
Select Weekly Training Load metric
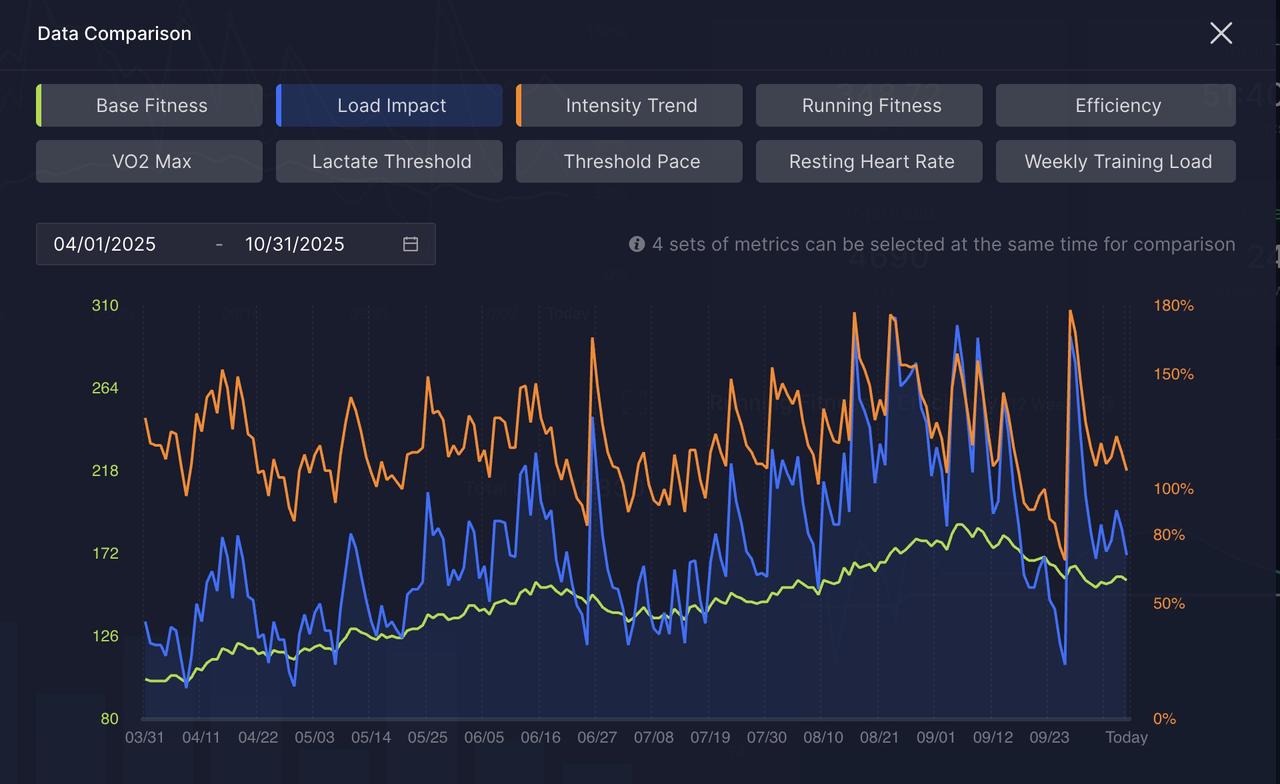click(x=1116, y=161)
